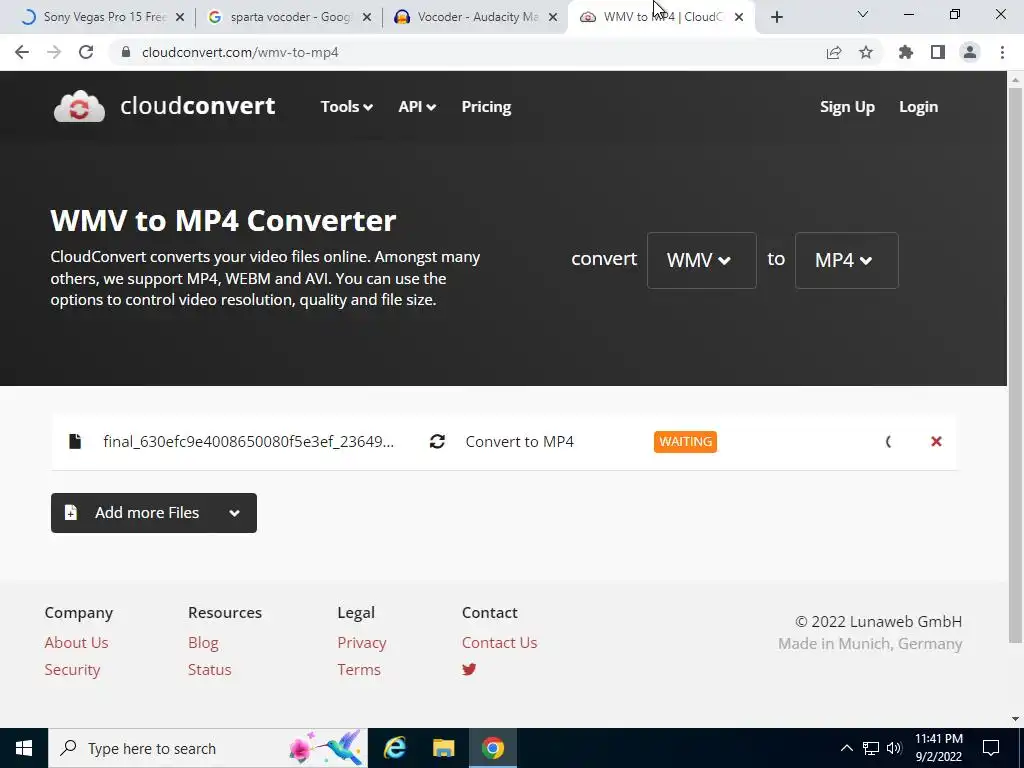Open the WMV source format dropdown
The width and height of the screenshot is (1024, 768).
[x=701, y=260]
